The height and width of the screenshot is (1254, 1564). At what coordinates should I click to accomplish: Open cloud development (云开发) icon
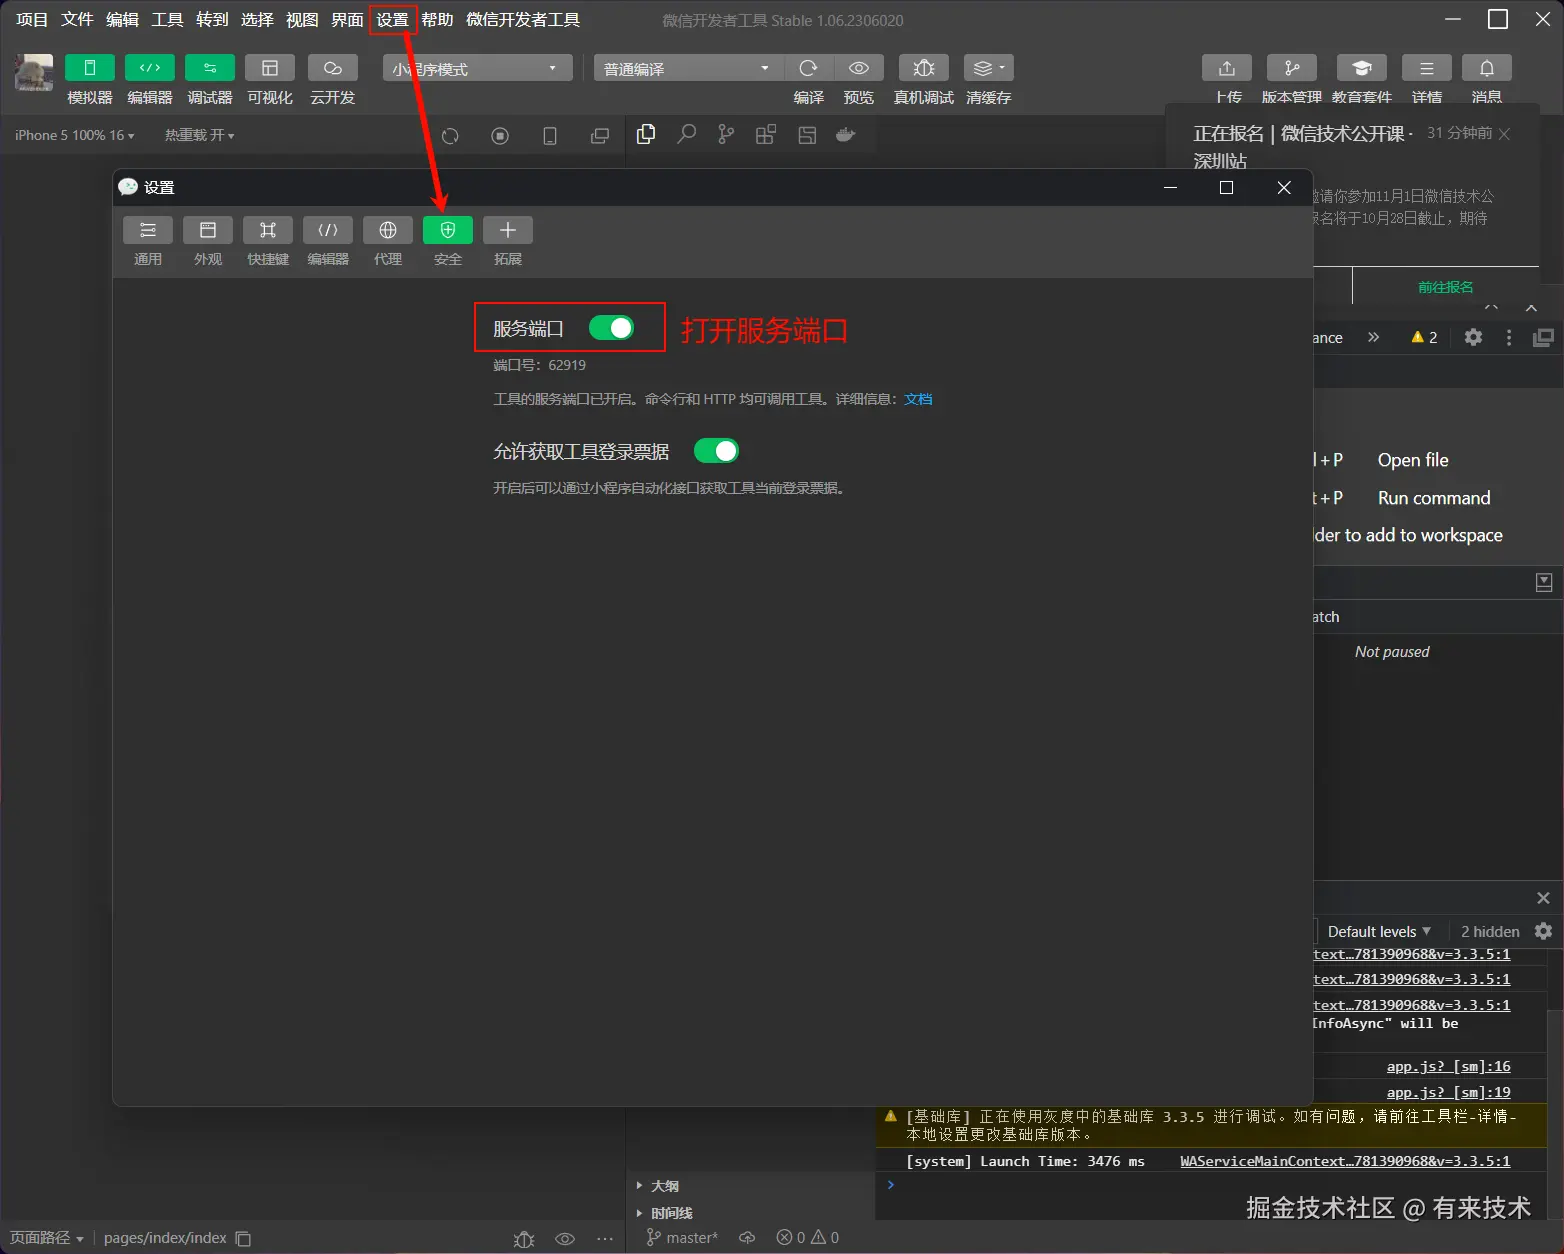(x=333, y=67)
